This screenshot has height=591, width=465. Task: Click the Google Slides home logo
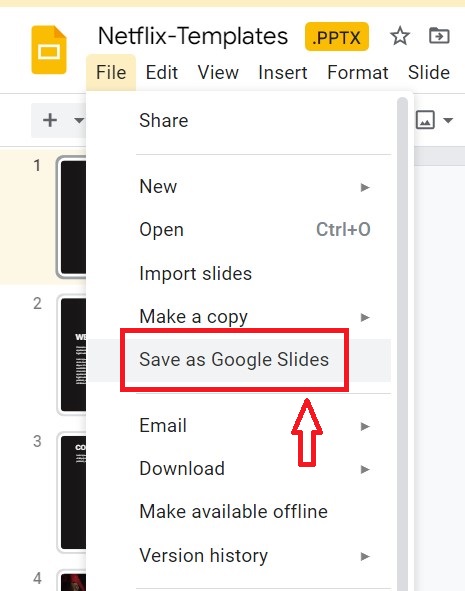pos(49,50)
